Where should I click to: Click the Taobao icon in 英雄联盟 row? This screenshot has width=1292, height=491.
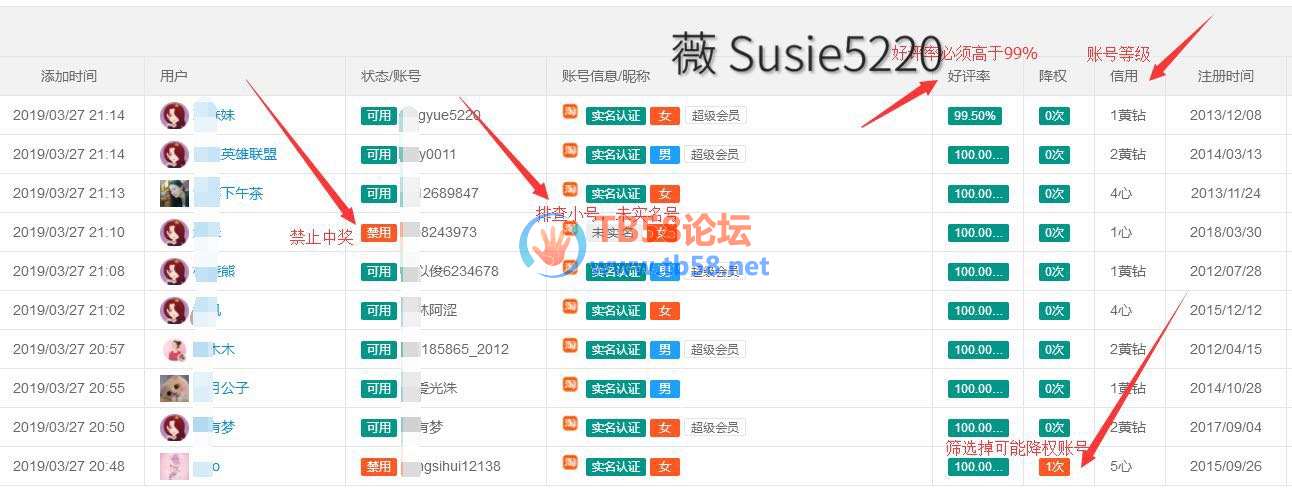pos(570,150)
